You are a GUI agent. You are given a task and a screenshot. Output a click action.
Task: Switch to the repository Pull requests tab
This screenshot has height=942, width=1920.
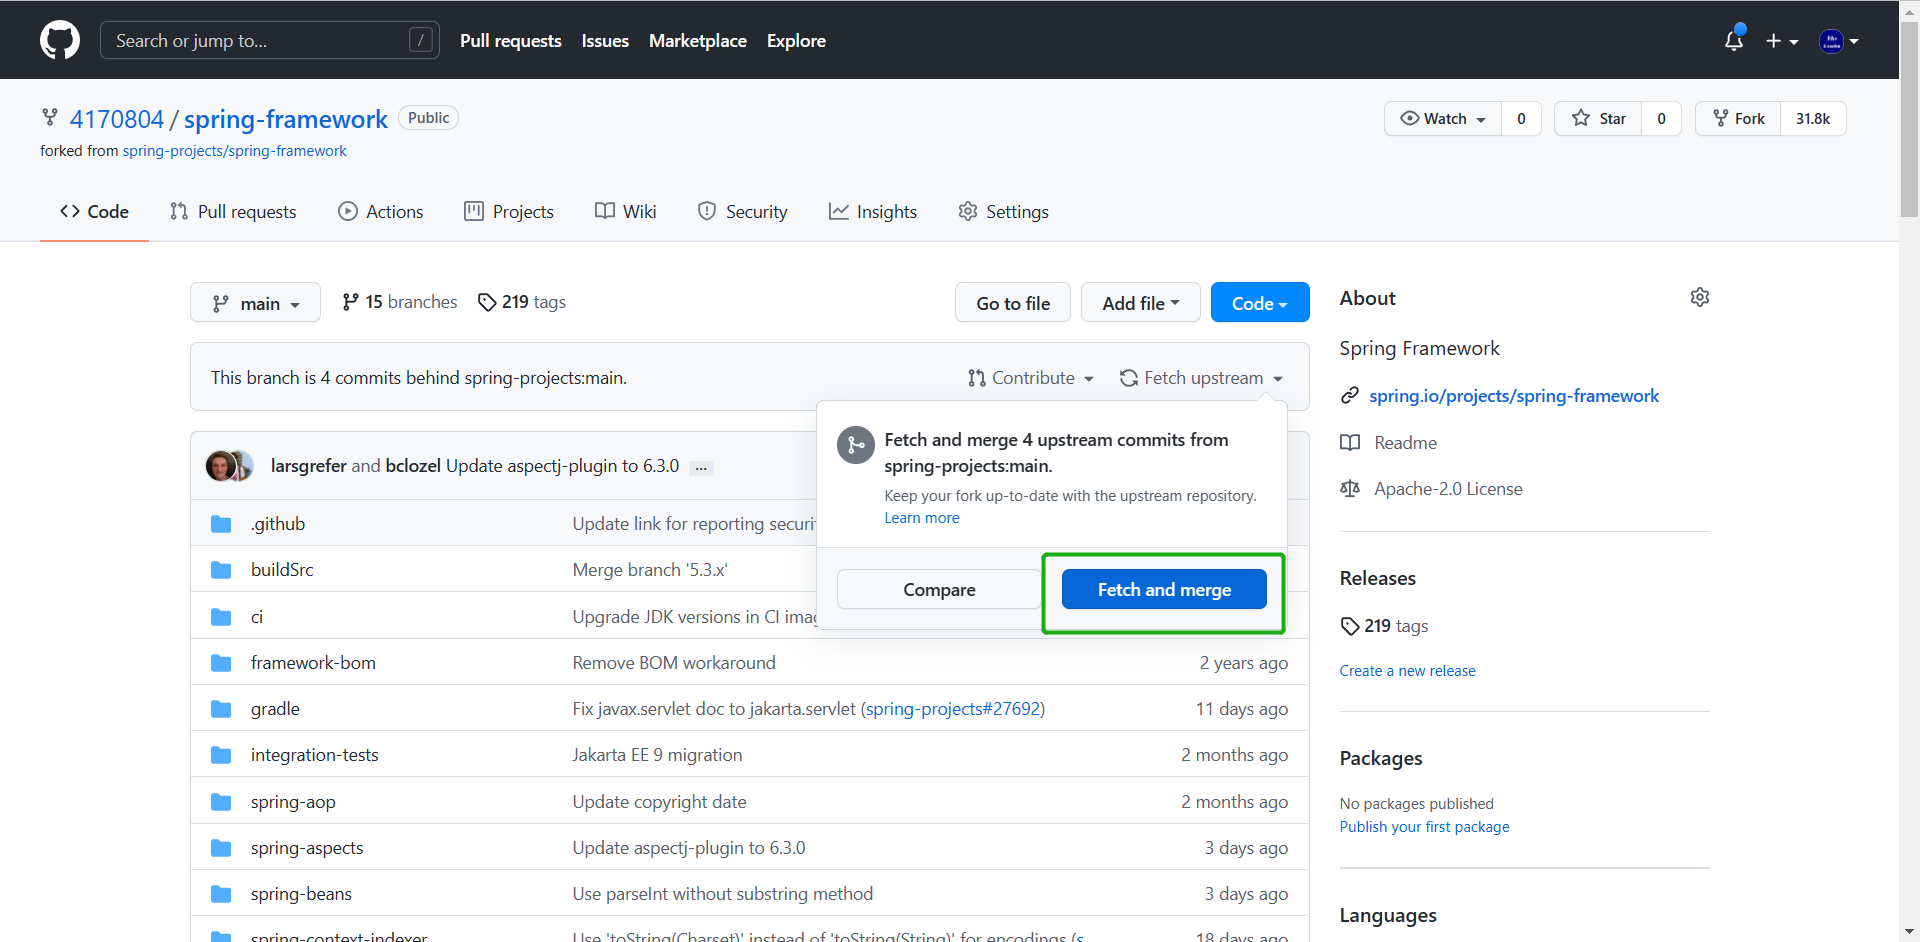(233, 211)
